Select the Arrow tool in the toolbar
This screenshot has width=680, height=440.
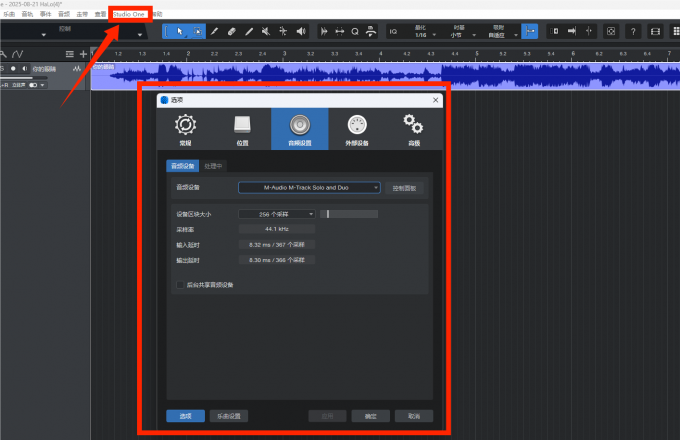[x=180, y=31]
